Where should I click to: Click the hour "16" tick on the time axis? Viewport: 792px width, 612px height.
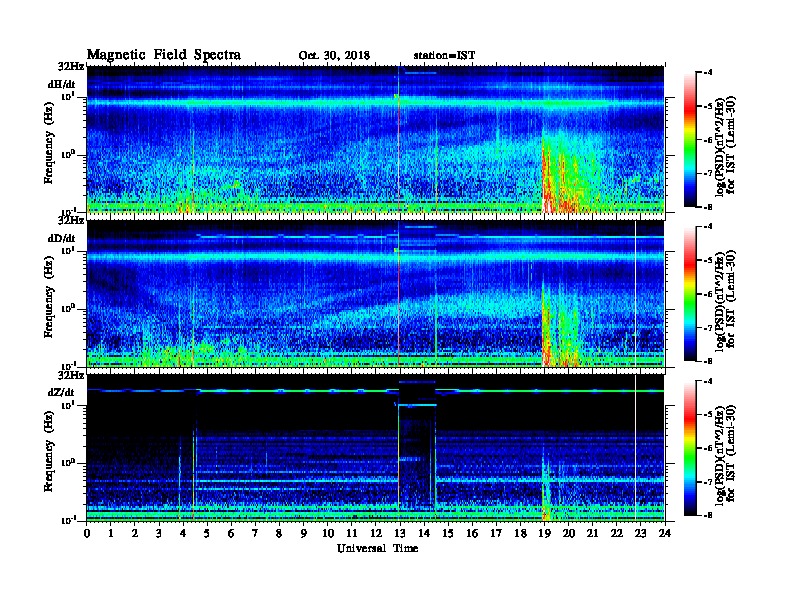tap(472, 533)
